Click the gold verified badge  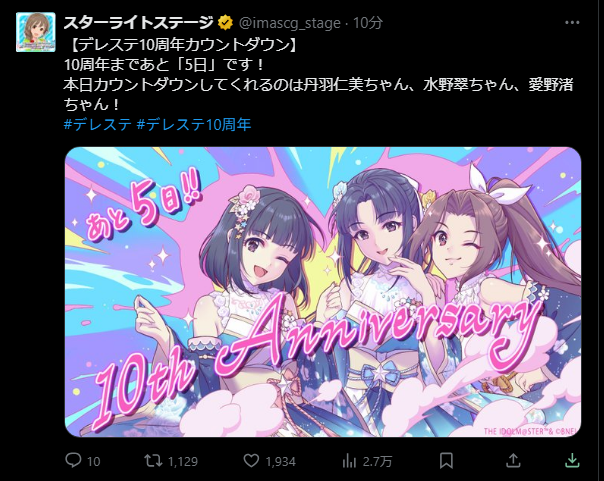pyautogui.click(x=225, y=23)
